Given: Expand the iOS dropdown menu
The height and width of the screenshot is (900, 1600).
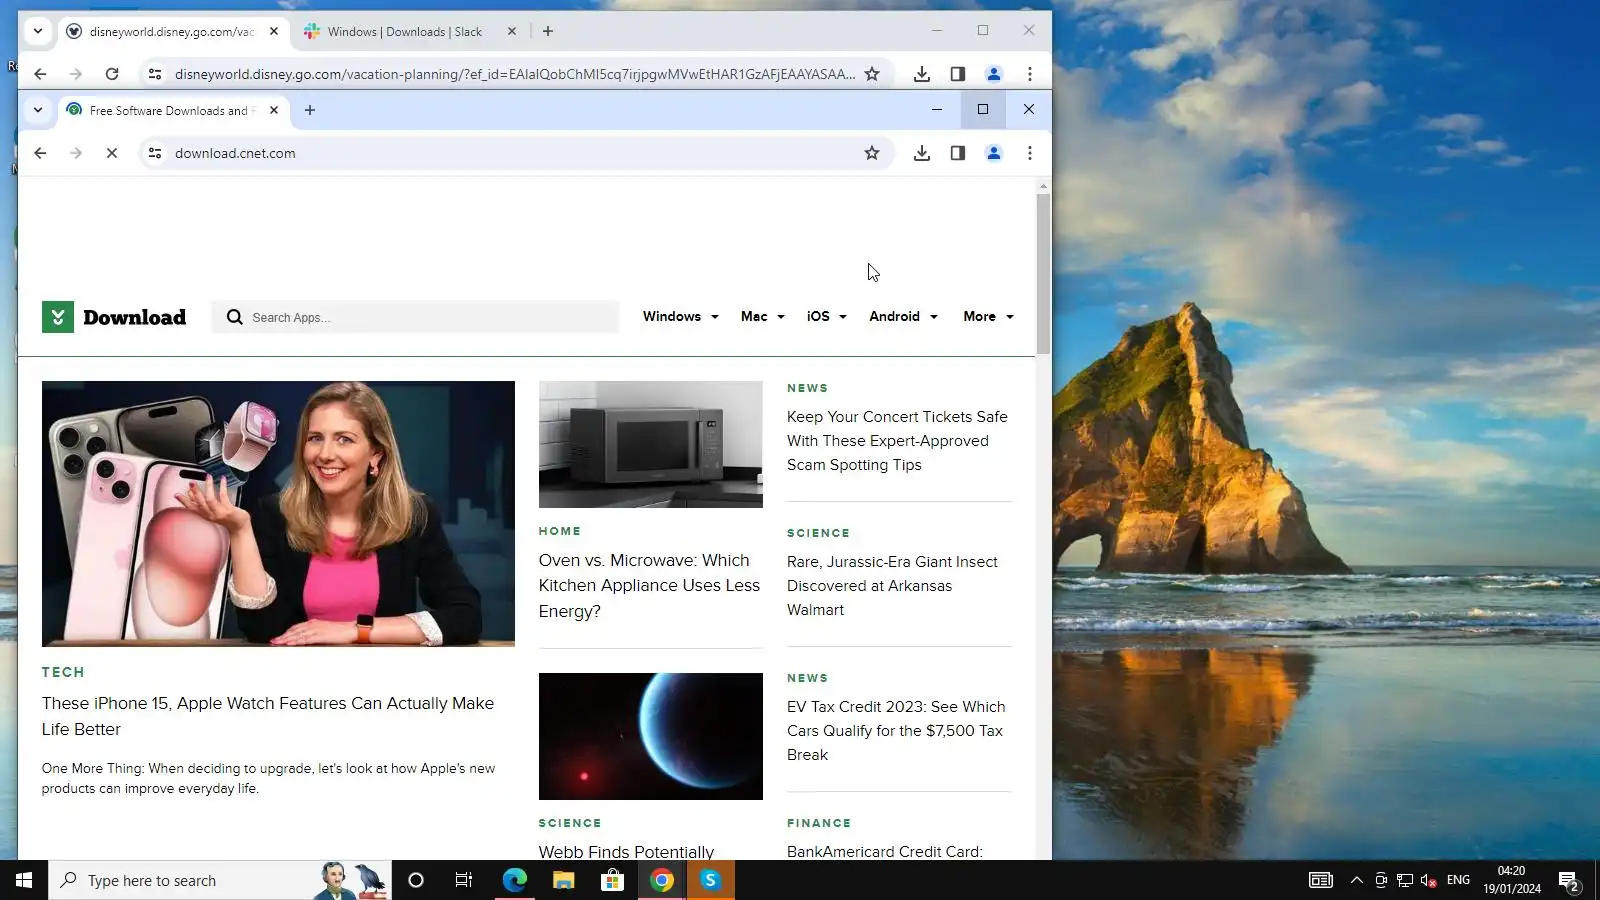Looking at the screenshot, I should click(x=827, y=316).
